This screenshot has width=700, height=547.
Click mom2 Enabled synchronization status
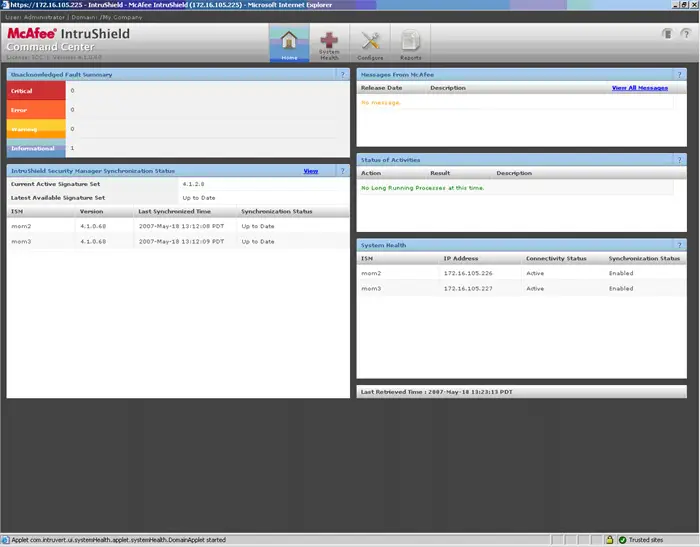coord(621,273)
